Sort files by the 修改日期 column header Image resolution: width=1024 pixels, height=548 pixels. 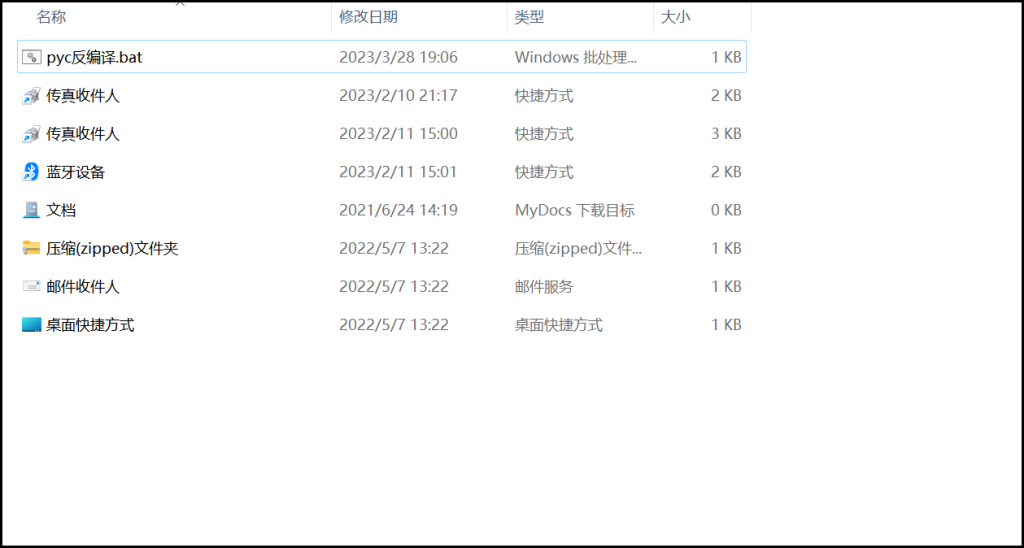[368, 17]
